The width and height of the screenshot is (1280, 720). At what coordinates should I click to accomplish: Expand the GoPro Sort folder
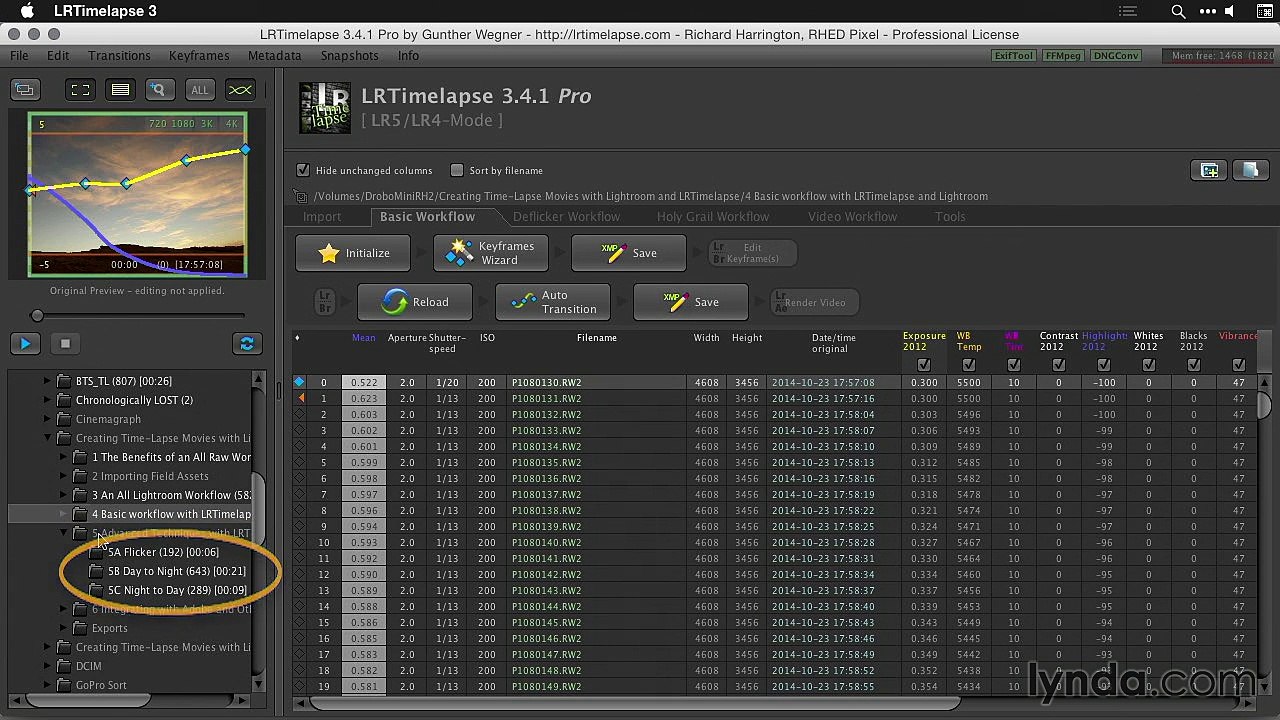[x=47, y=685]
